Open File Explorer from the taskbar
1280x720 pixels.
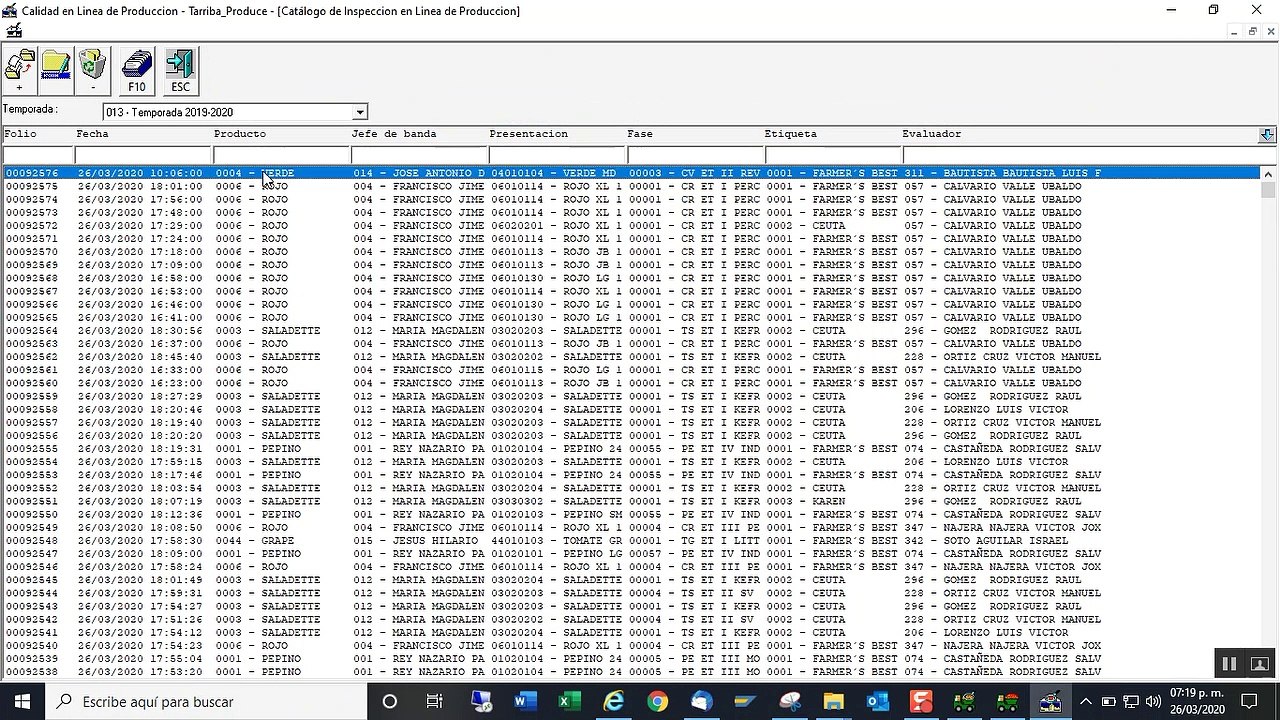pos(833,702)
